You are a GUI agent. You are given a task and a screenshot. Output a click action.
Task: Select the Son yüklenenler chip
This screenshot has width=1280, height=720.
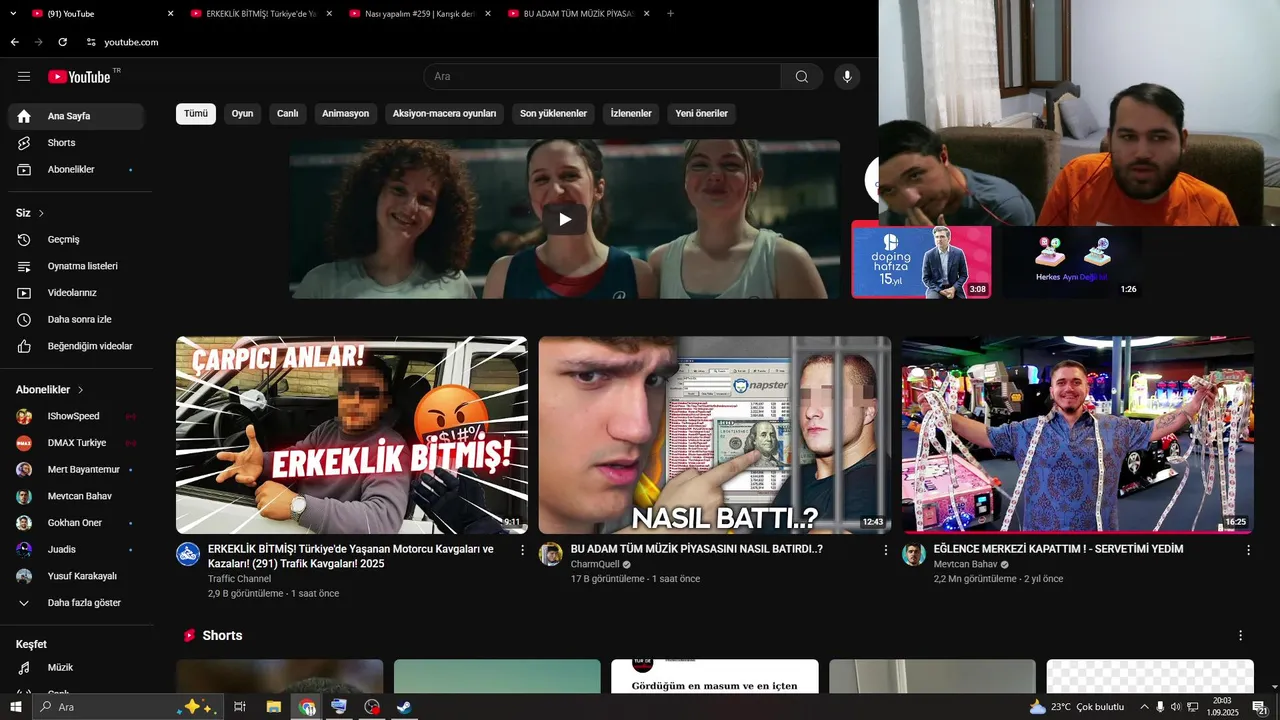click(x=554, y=114)
